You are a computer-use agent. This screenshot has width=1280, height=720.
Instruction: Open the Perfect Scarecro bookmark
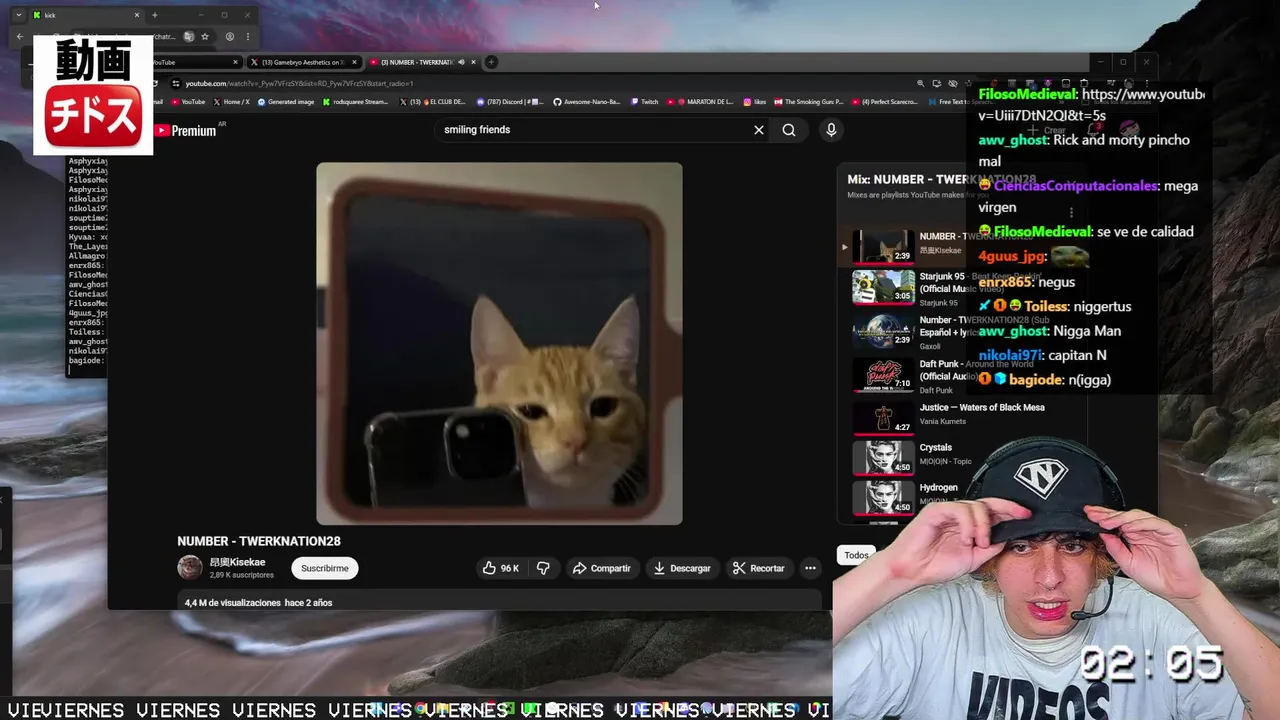884,101
